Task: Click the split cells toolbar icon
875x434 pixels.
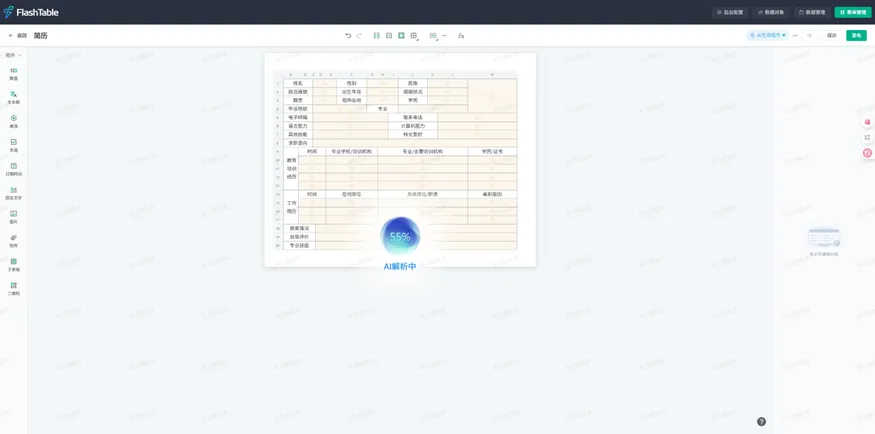Action: (x=389, y=36)
